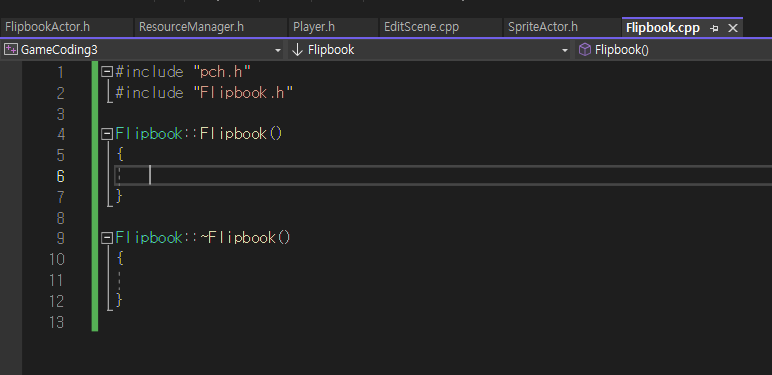Click line number 1 in the margin
The image size is (772, 375).
click(x=61, y=73)
